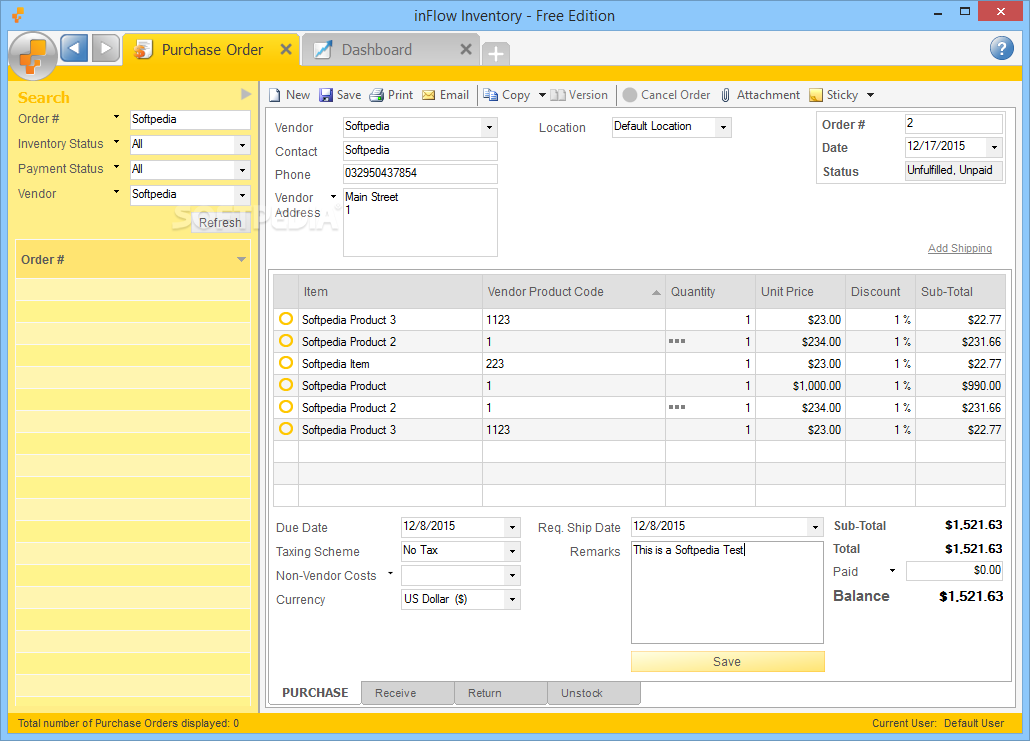Sort the Order # list header
The height and width of the screenshot is (741, 1030).
[133, 259]
